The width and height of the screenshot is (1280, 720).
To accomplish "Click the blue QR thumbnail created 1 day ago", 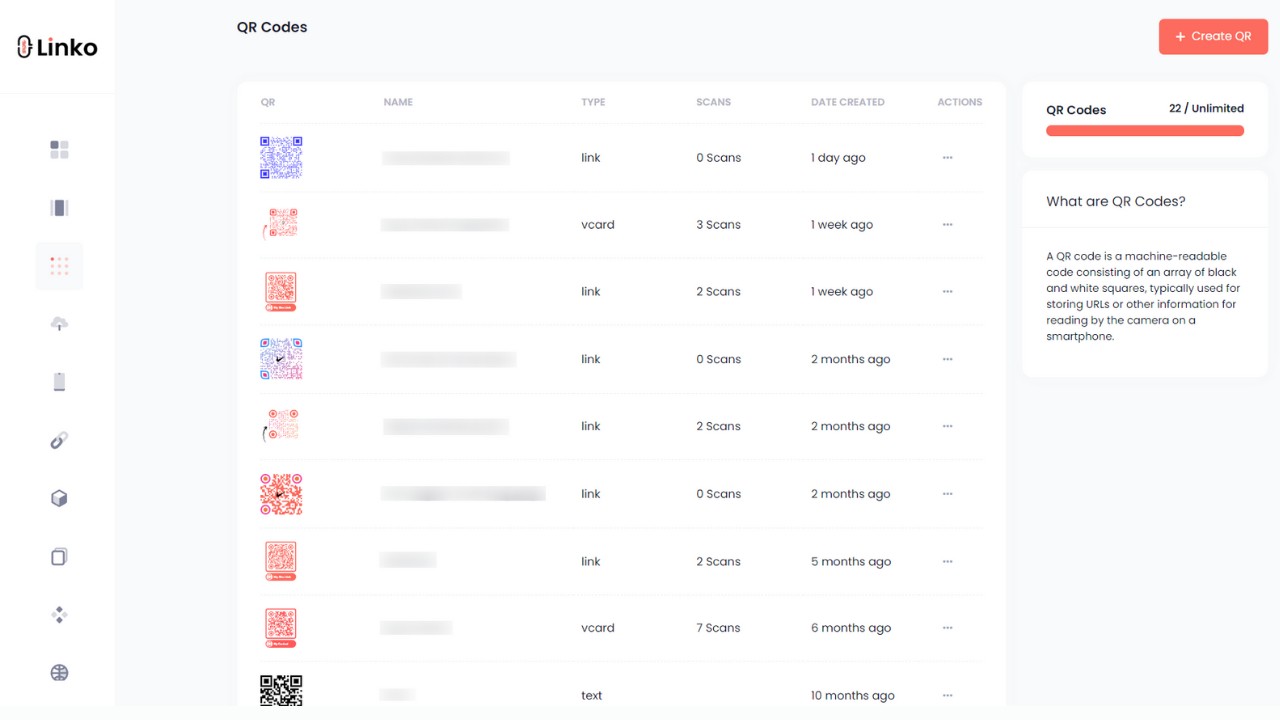I will pyautogui.click(x=281, y=158).
